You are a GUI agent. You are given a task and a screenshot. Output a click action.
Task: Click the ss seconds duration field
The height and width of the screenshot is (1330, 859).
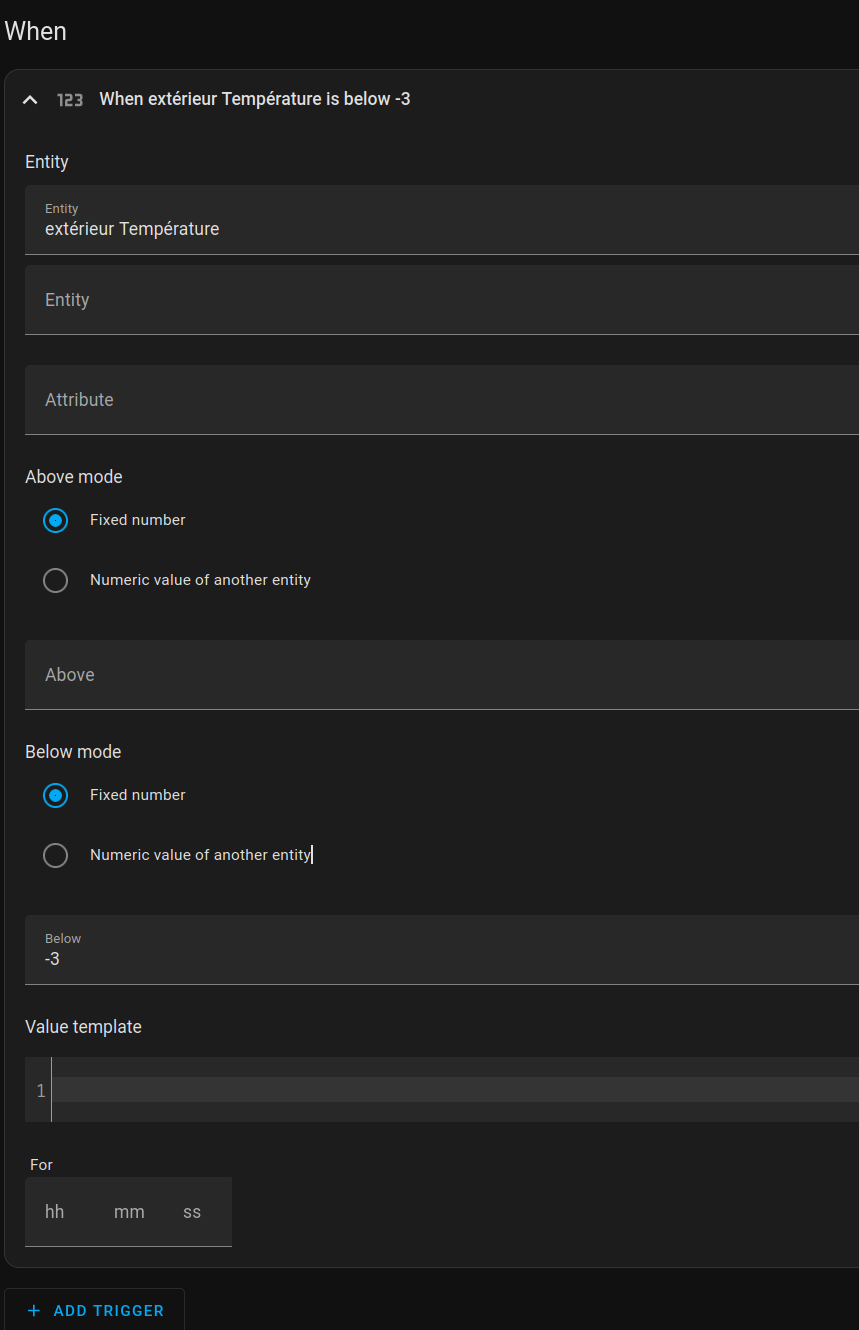[x=192, y=1212]
